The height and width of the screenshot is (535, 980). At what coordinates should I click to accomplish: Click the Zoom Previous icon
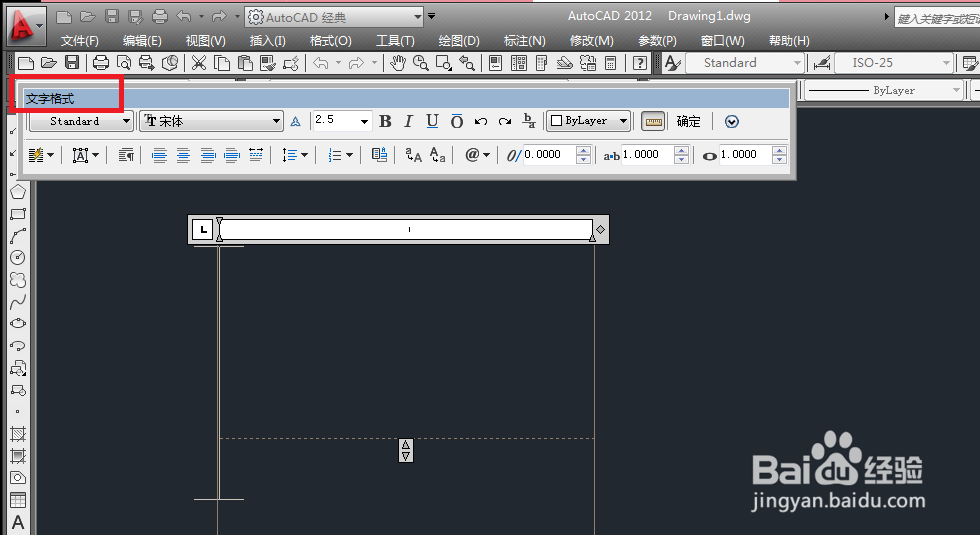coord(467,62)
